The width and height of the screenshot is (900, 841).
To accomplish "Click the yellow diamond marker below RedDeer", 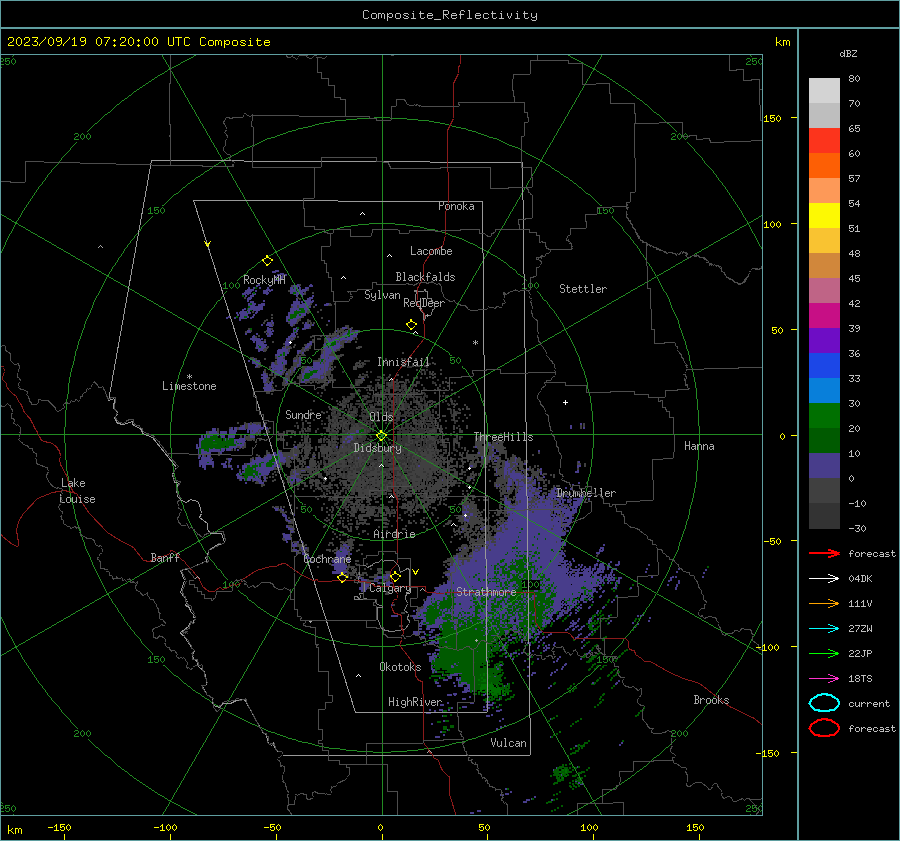I will (x=411, y=325).
